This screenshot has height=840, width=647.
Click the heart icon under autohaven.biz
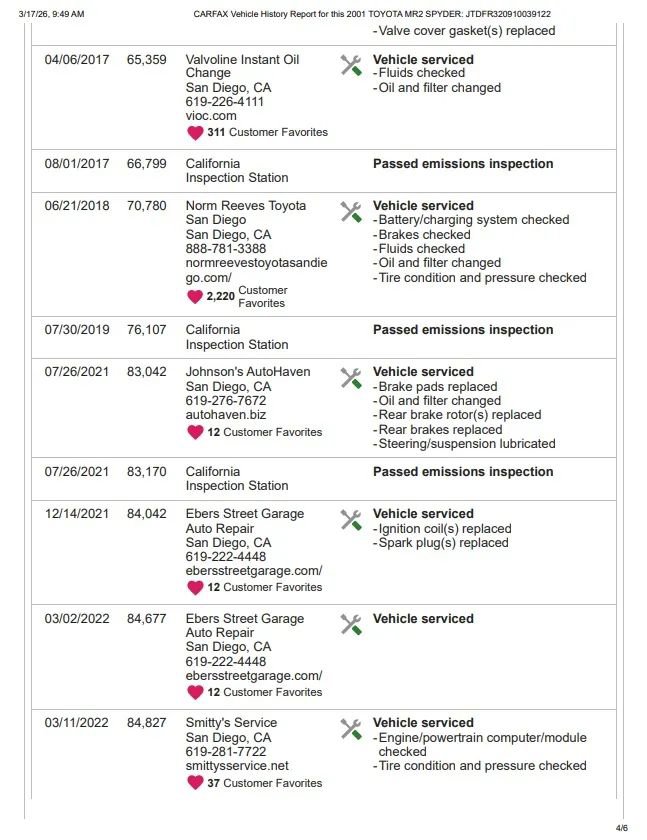pyautogui.click(x=195, y=432)
